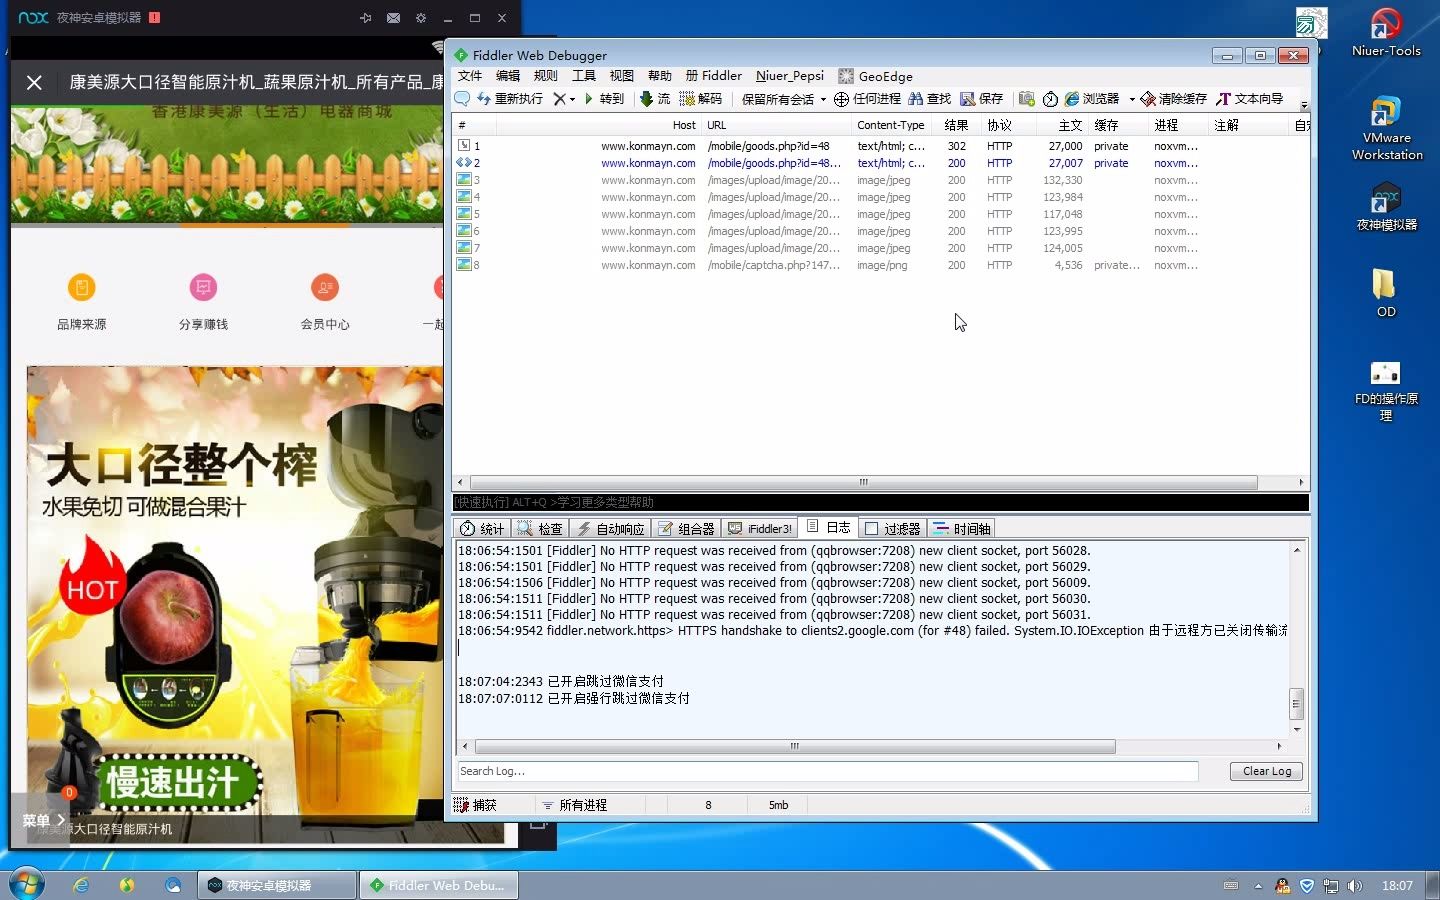Tap 会员中心 icon in Nox page
This screenshot has width=1440, height=900.
325,288
